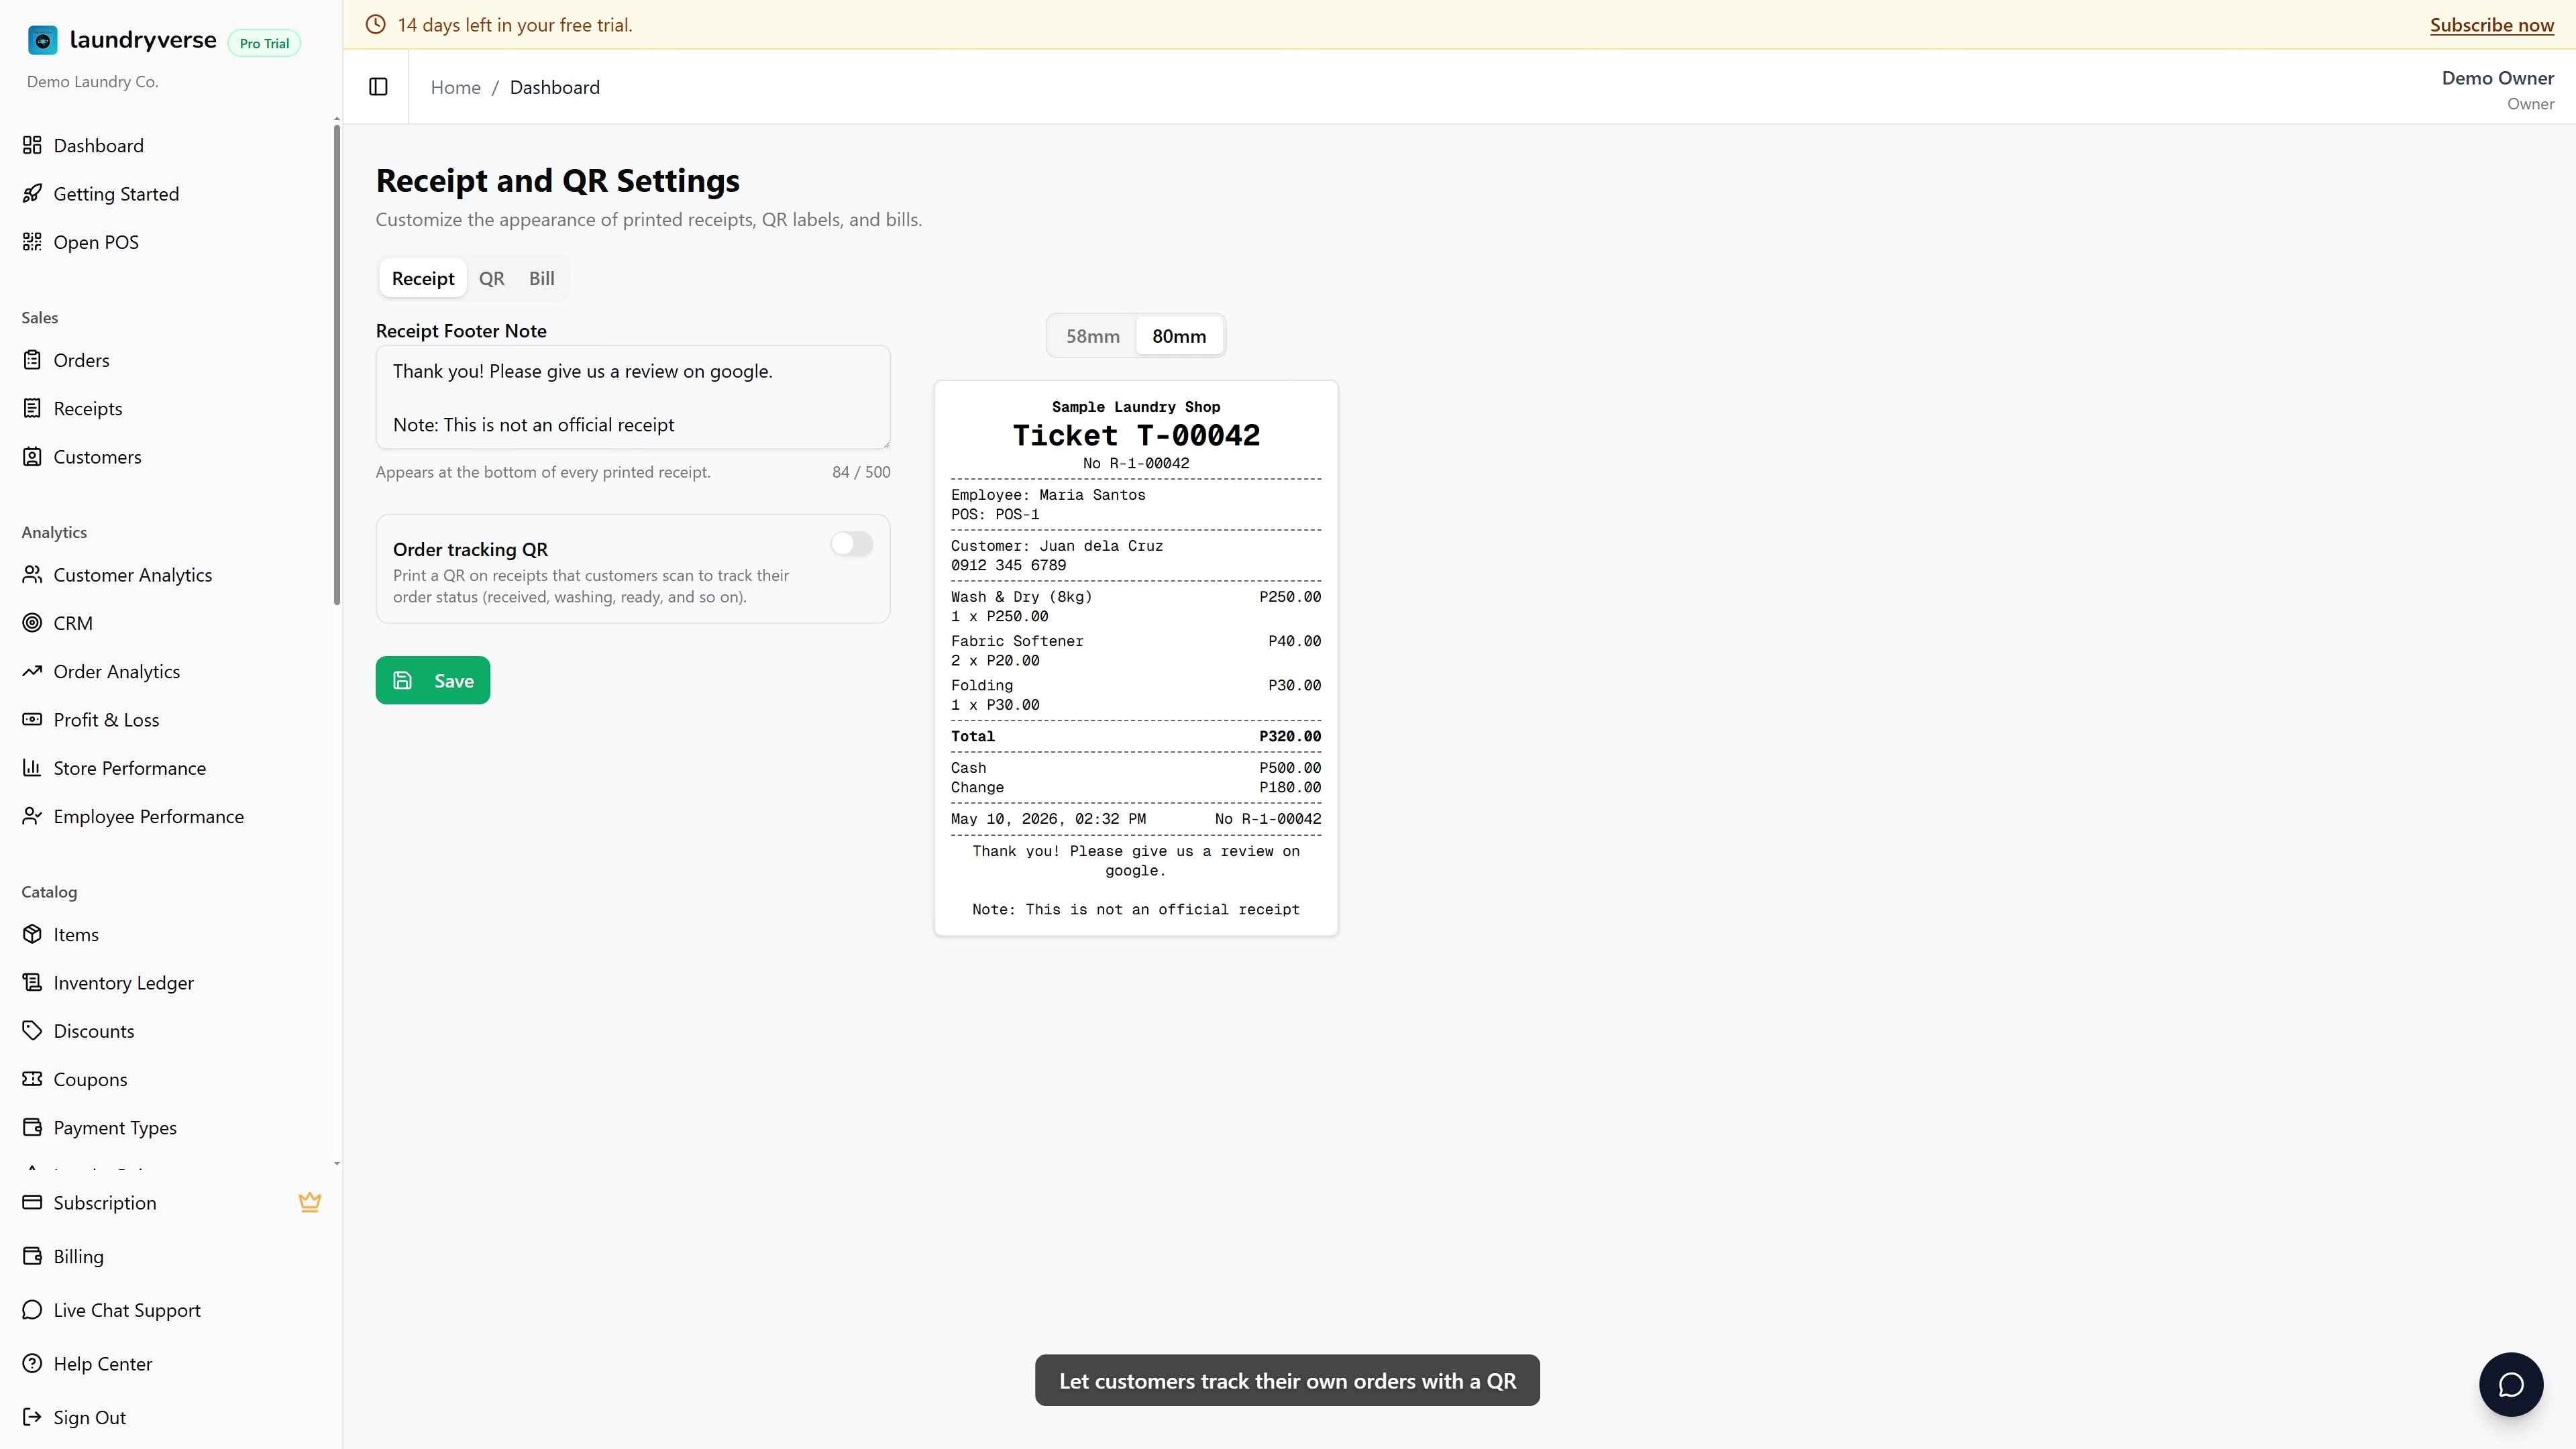Click the sidebar scrollbar
The width and height of the screenshot is (2576, 1449).
[x=337, y=365]
